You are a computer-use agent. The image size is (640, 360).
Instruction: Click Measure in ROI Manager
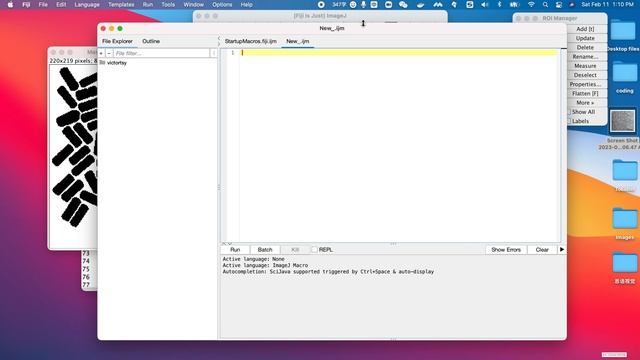point(585,66)
